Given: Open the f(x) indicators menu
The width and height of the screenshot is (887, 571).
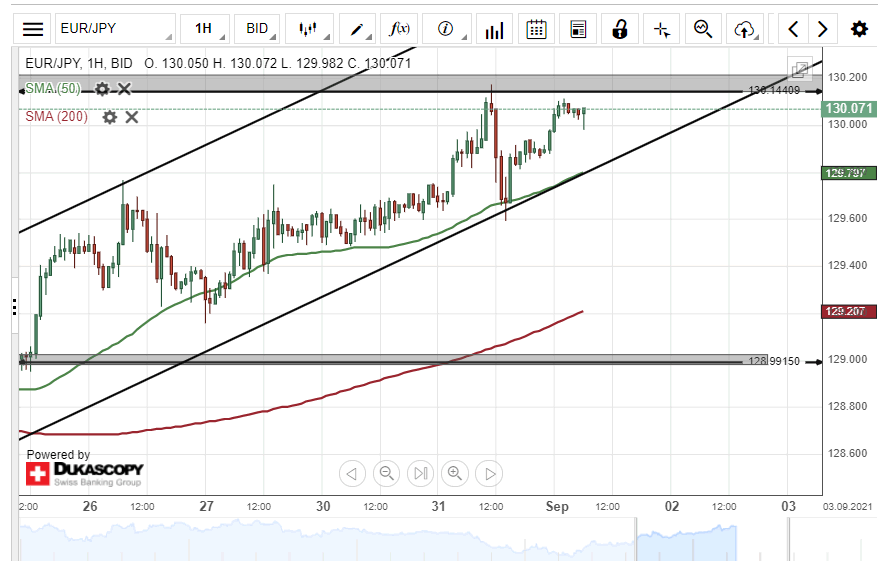Looking at the screenshot, I should click(x=399, y=29).
